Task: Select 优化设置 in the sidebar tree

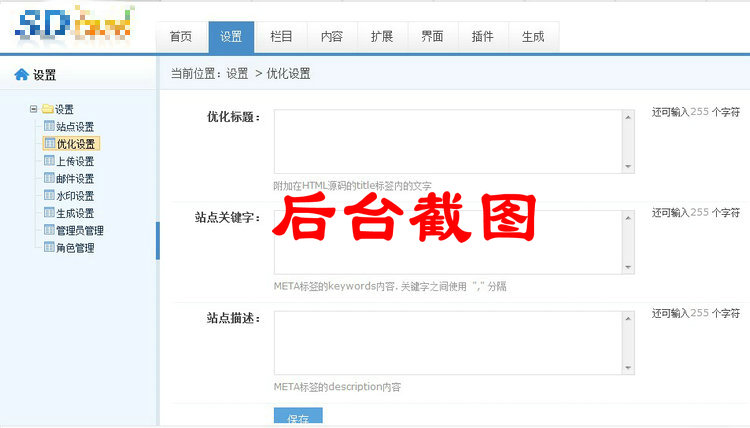Action: [76, 144]
